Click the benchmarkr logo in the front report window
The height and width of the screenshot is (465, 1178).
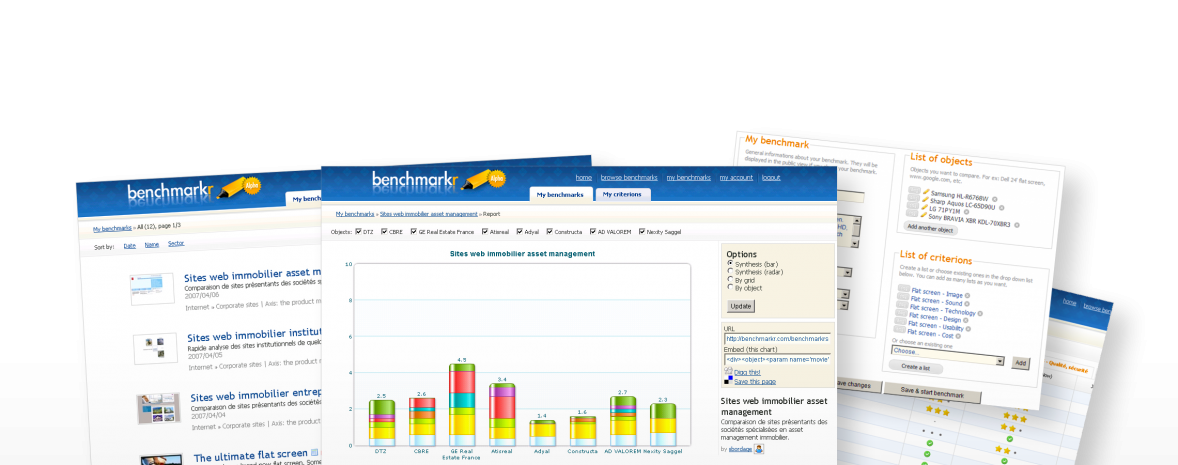click(x=438, y=182)
